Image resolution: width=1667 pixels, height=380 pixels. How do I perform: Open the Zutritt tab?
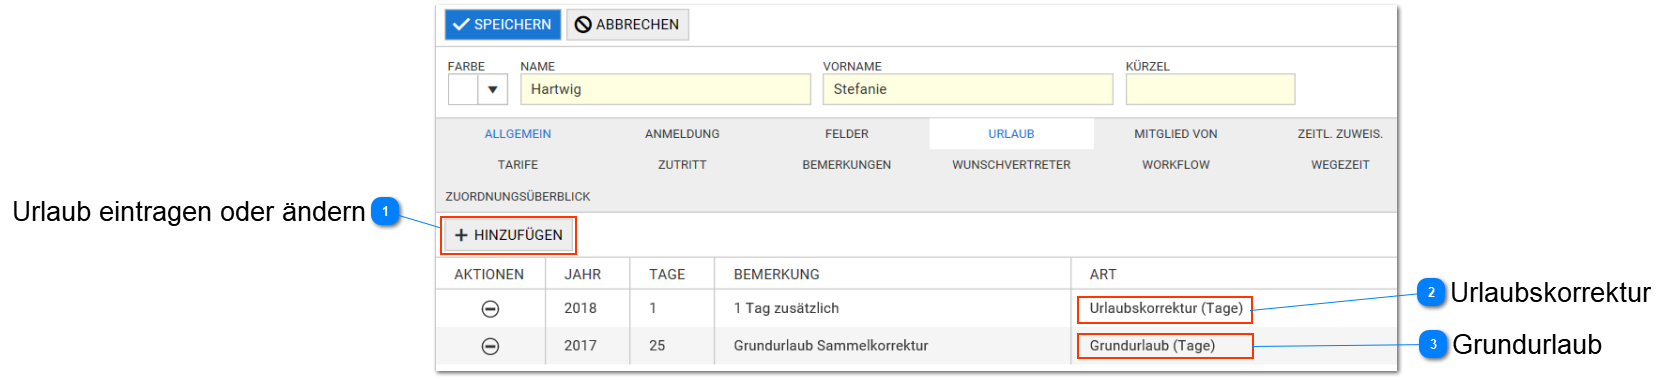pyautogui.click(x=682, y=165)
